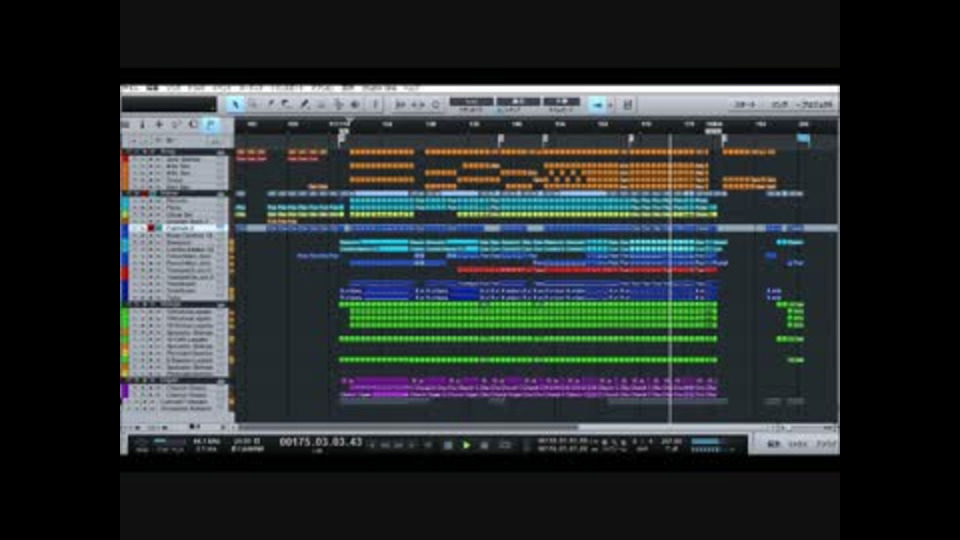
Task: Click the red clip on the Trumpet track
Action: pos(585,270)
